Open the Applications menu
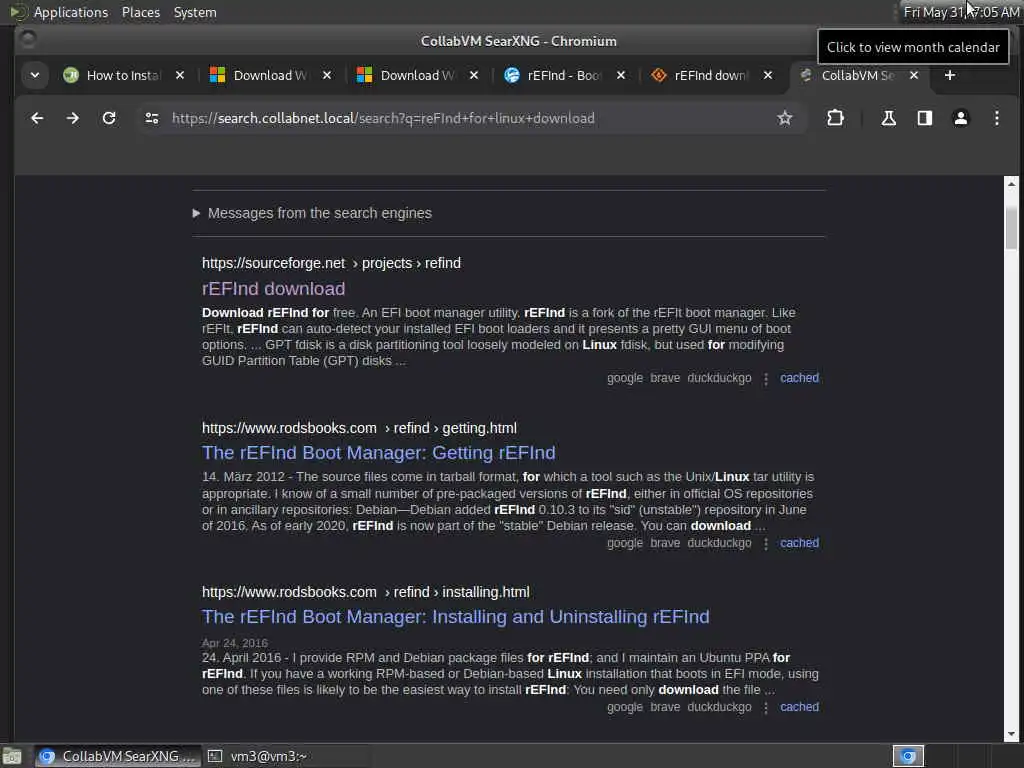This screenshot has width=1024, height=768. (x=59, y=12)
